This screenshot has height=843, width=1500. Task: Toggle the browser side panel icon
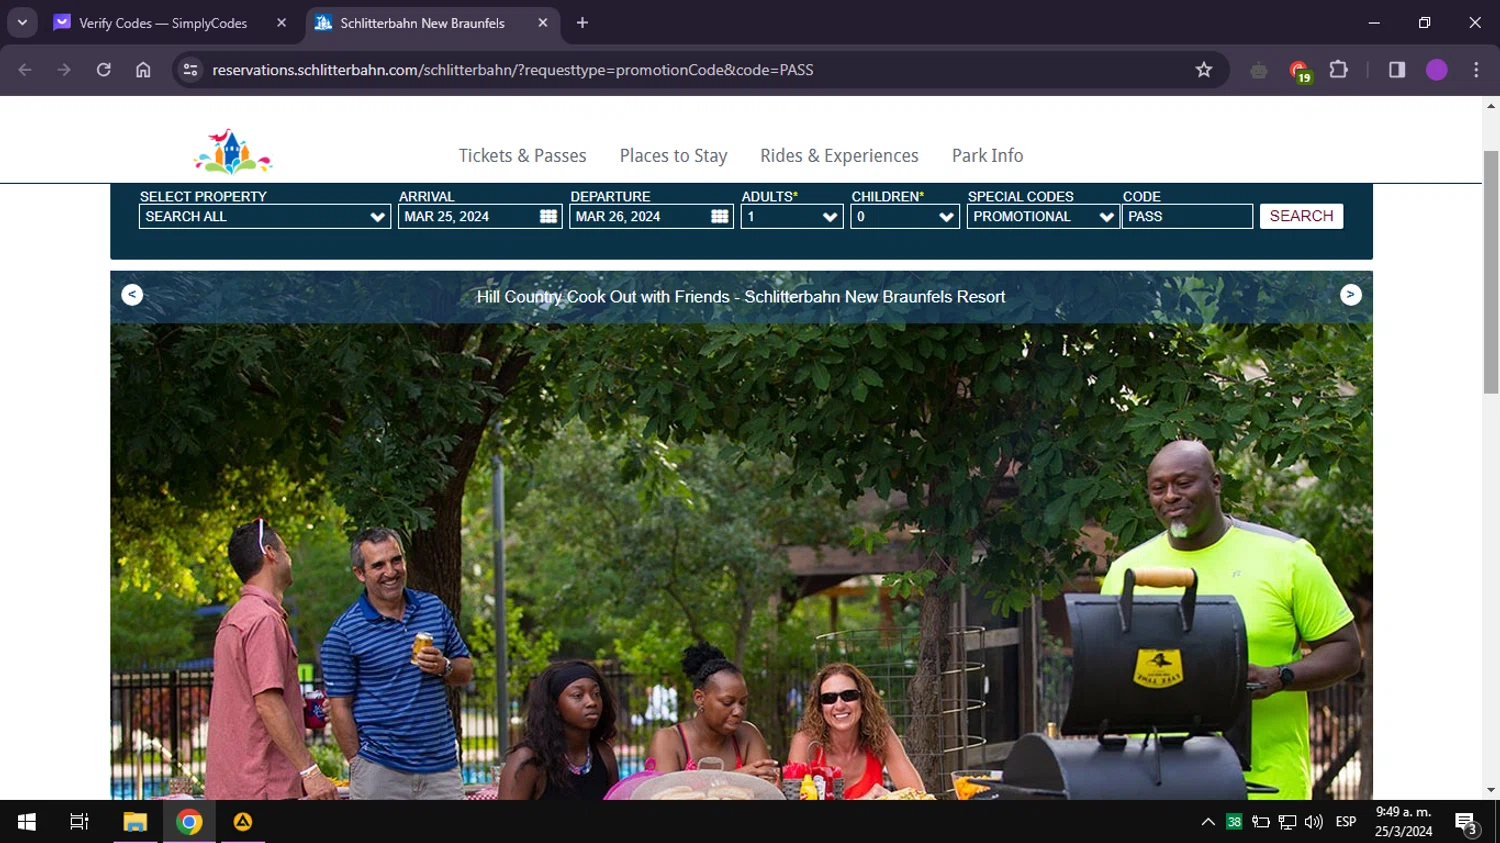[1397, 70]
